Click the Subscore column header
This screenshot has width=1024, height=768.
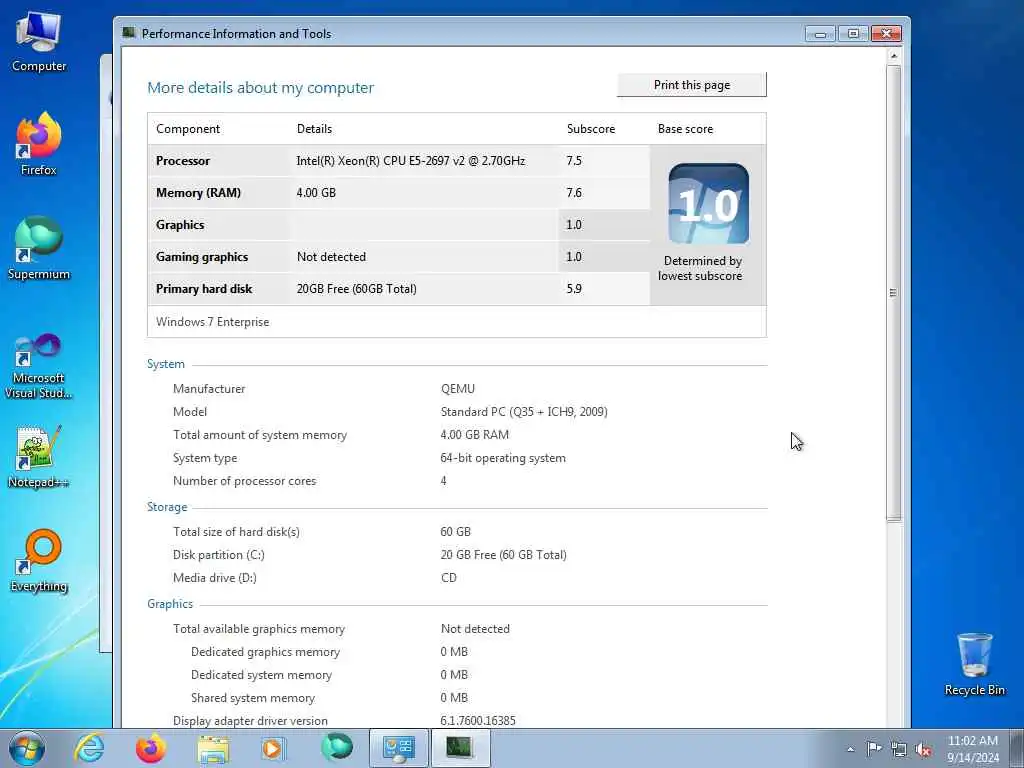[591, 129]
